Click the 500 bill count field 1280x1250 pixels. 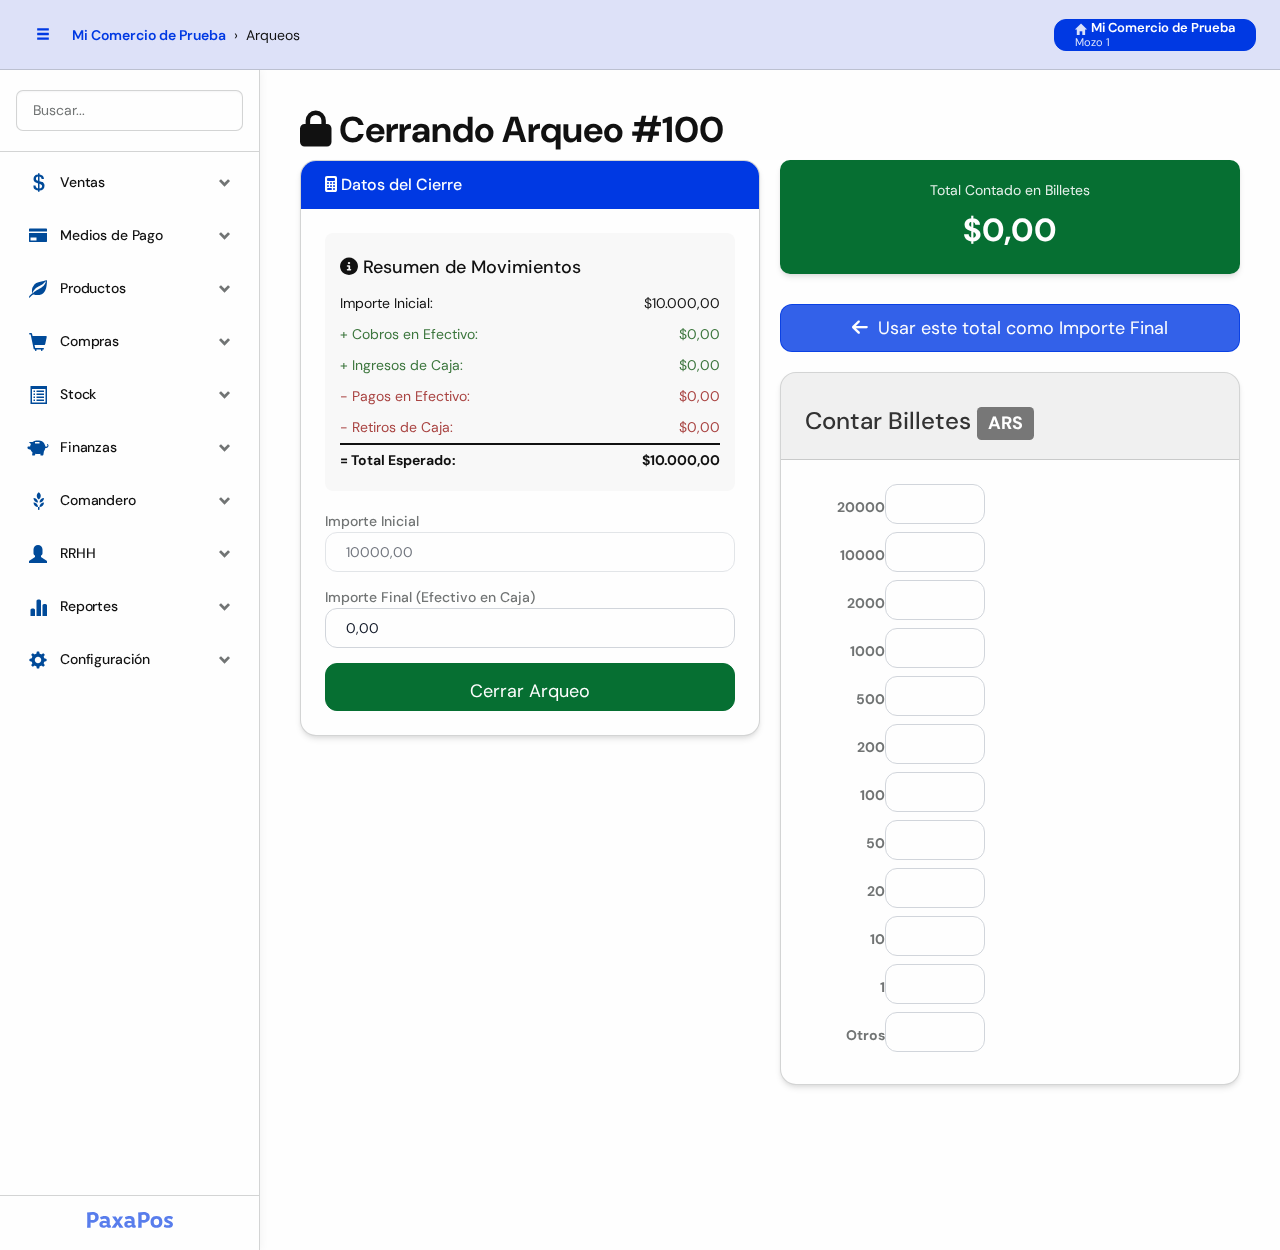pyautogui.click(x=935, y=696)
